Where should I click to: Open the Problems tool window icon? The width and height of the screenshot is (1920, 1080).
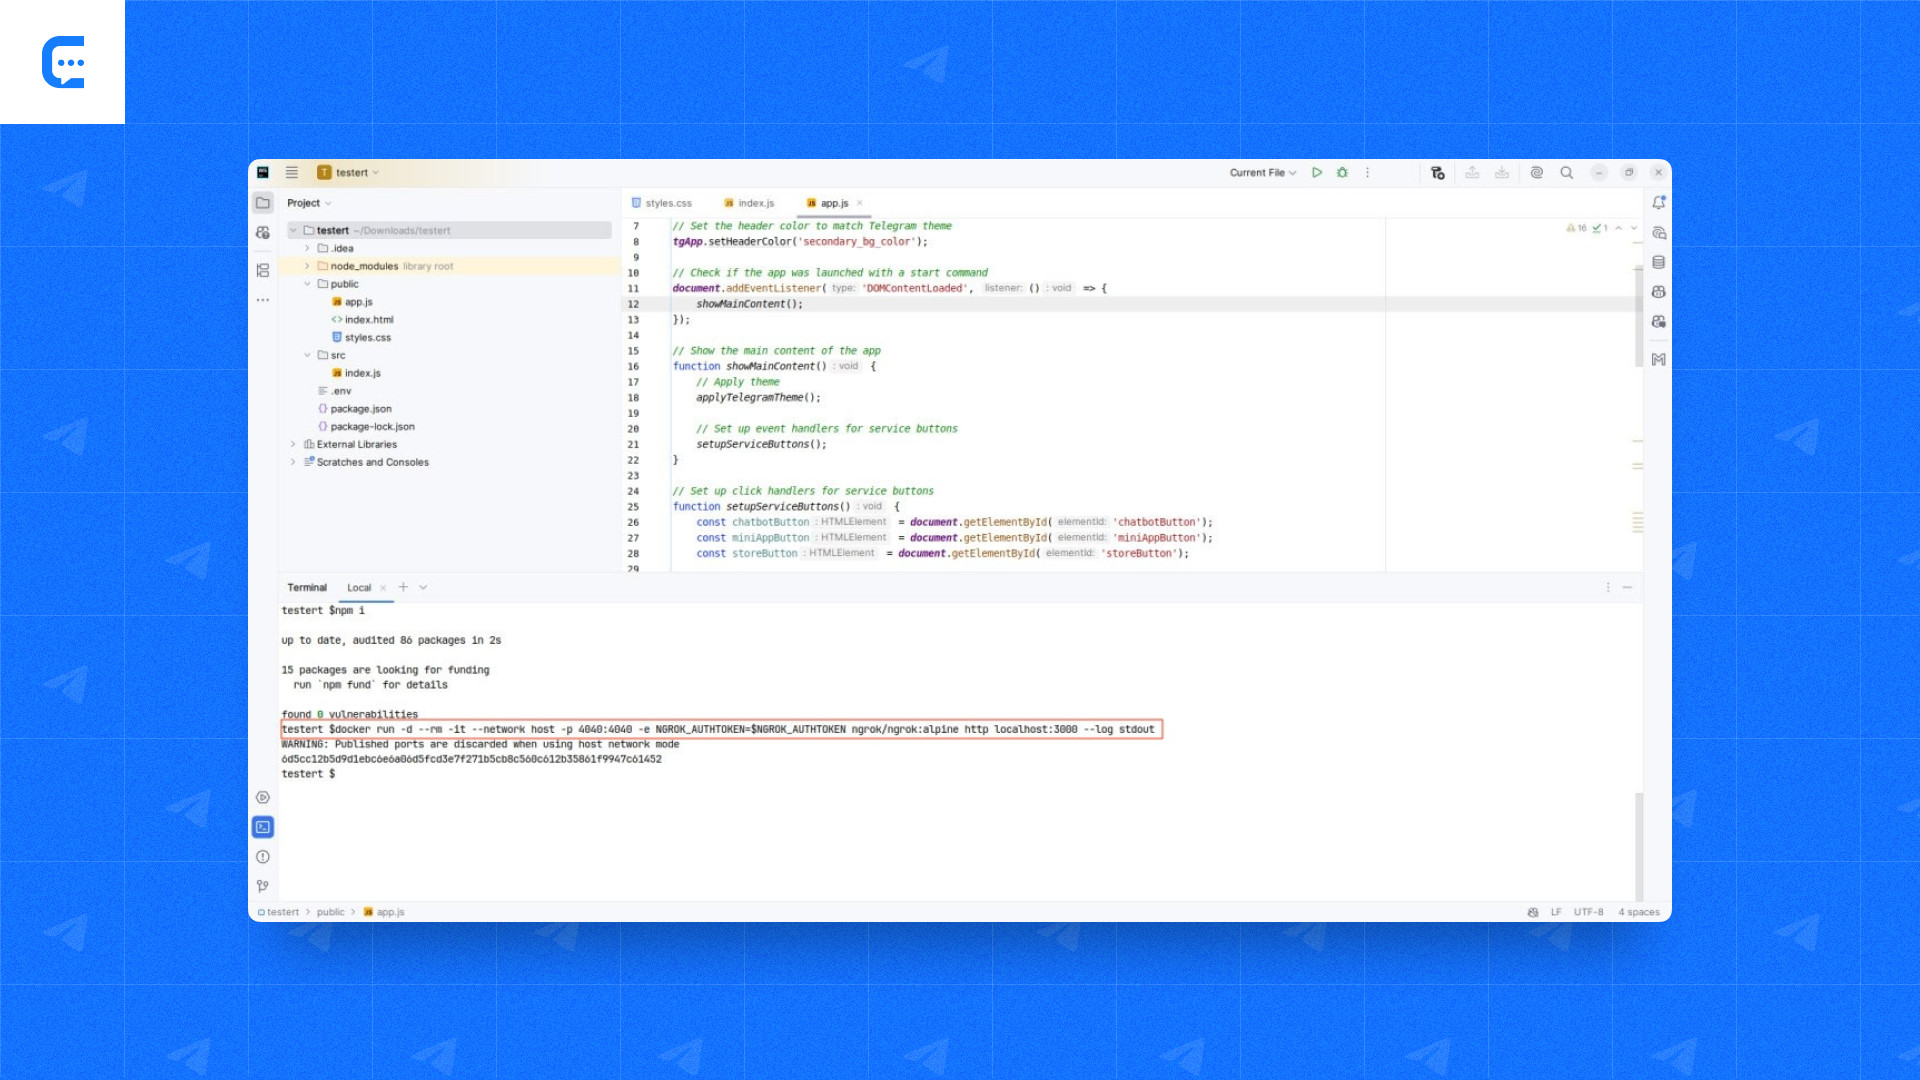[263, 857]
